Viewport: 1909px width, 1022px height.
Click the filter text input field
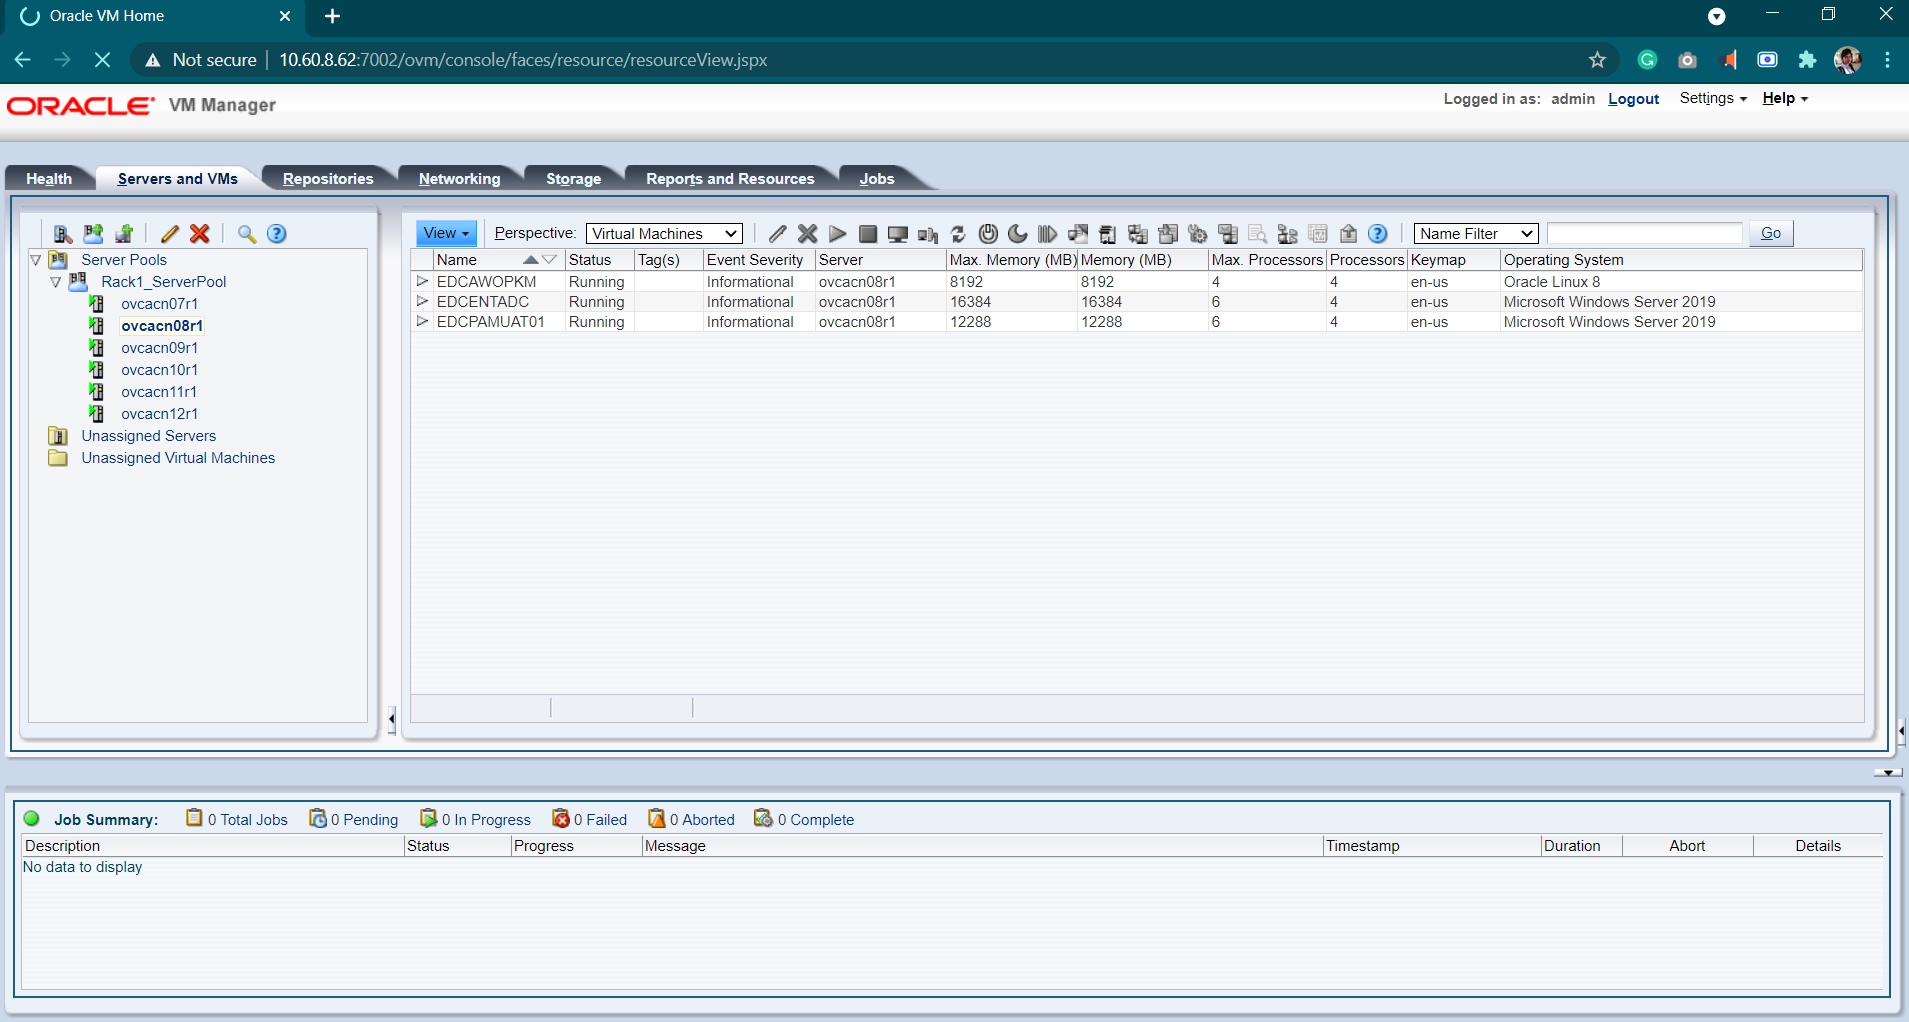click(1644, 233)
